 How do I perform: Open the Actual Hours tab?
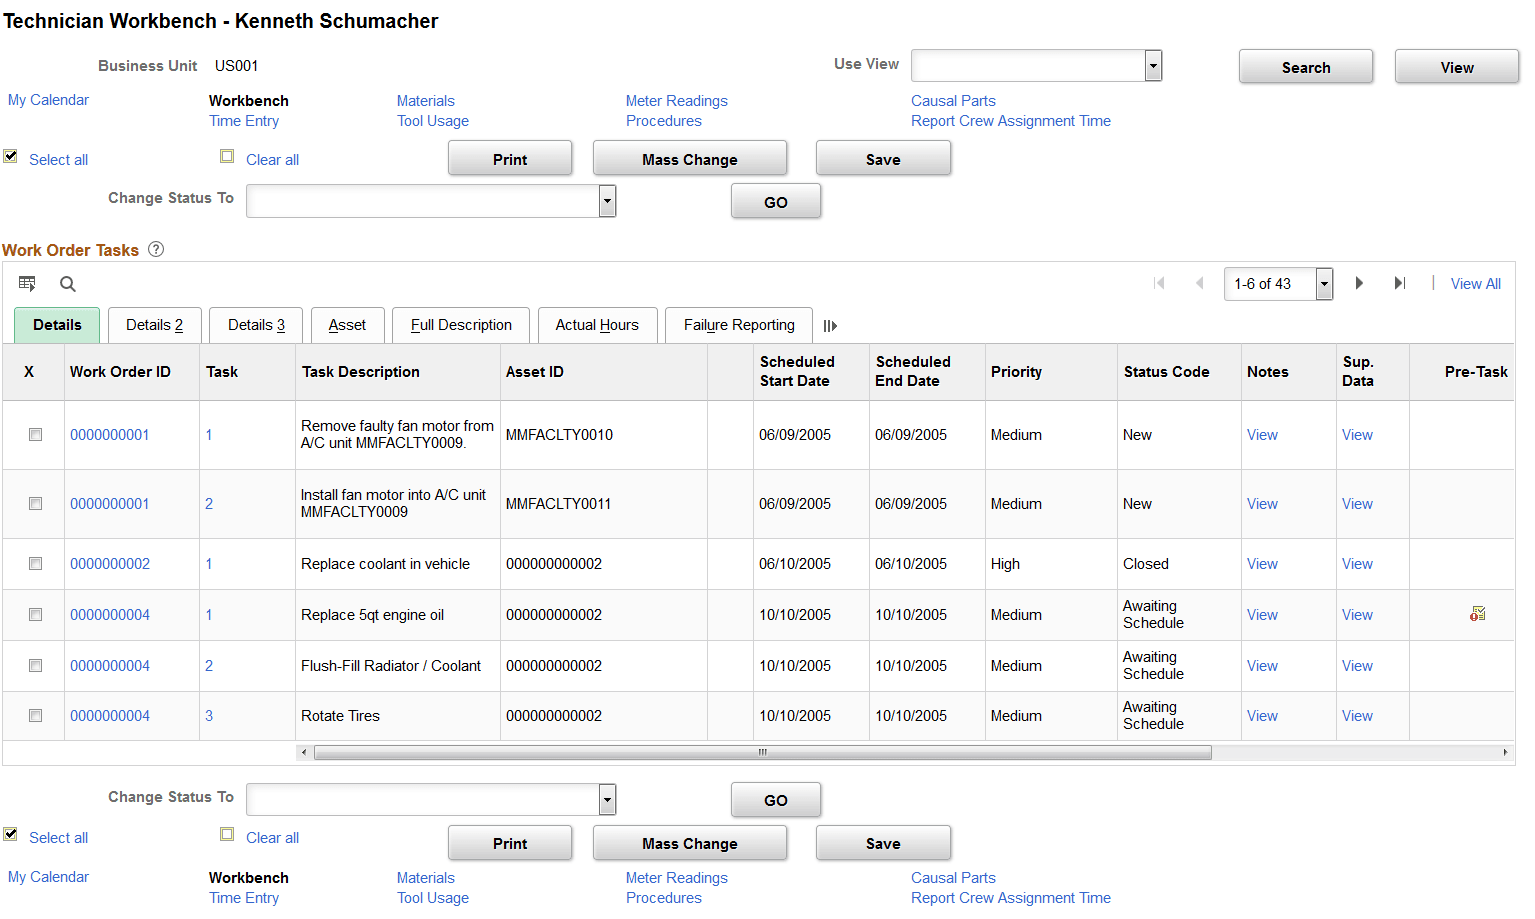point(597,325)
